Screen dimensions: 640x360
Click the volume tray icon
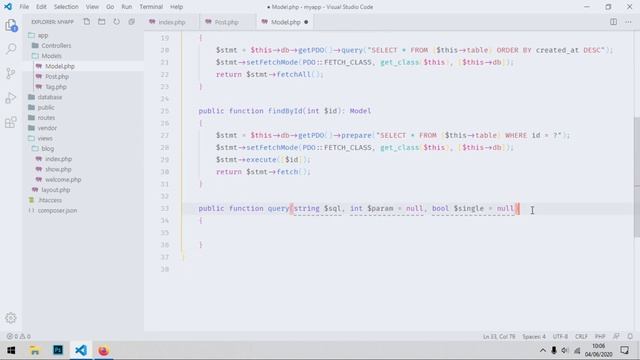point(565,351)
